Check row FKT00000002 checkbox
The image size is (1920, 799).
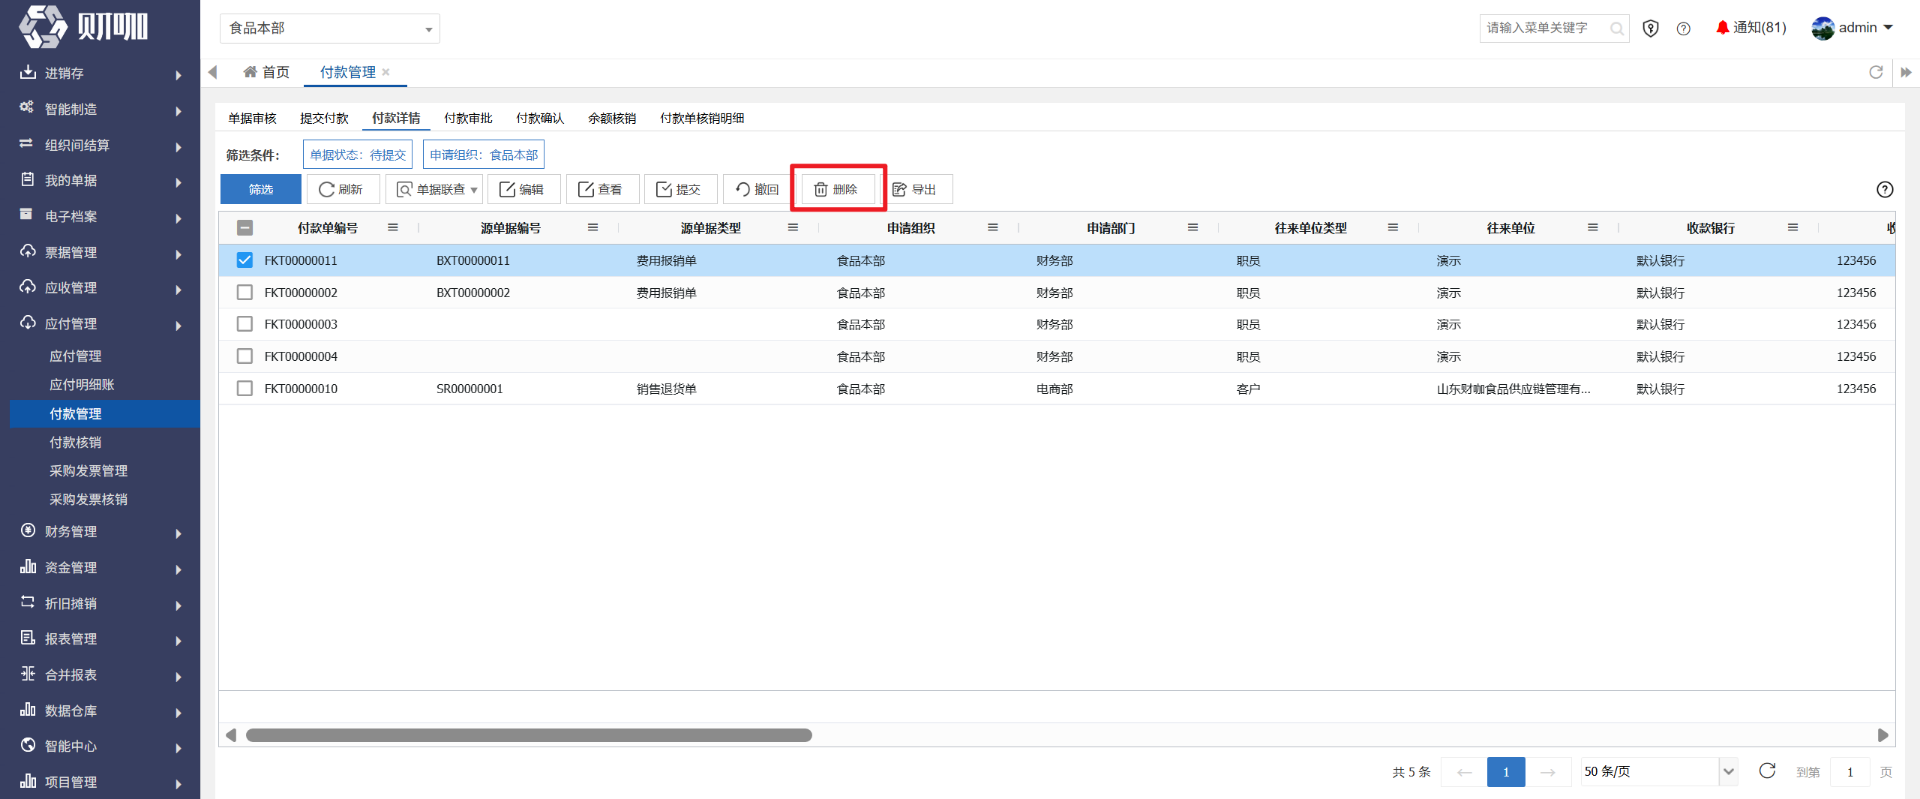point(245,292)
